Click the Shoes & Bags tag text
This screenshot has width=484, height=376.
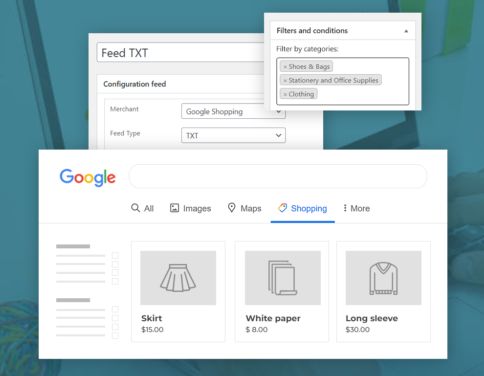tap(309, 67)
